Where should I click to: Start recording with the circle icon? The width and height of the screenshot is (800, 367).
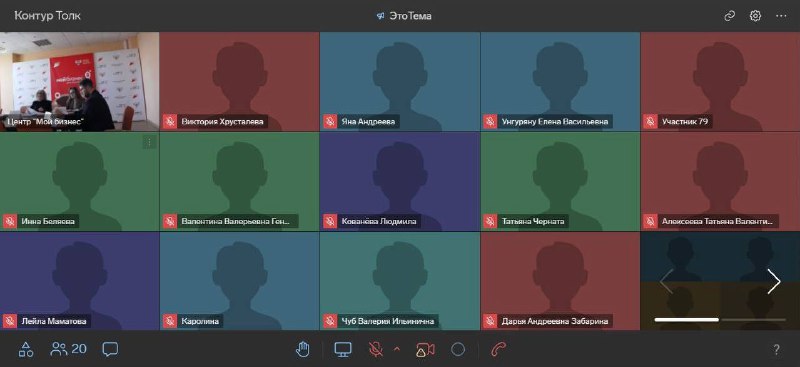pos(458,349)
